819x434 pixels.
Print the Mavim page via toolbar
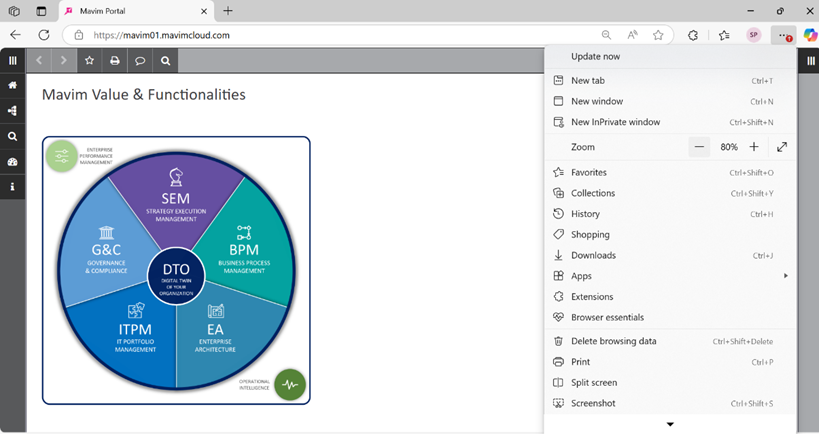114,61
